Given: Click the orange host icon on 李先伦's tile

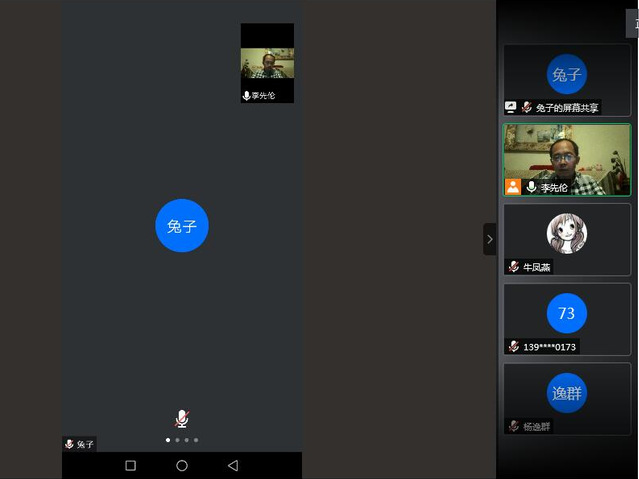Looking at the screenshot, I should click(513, 187).
